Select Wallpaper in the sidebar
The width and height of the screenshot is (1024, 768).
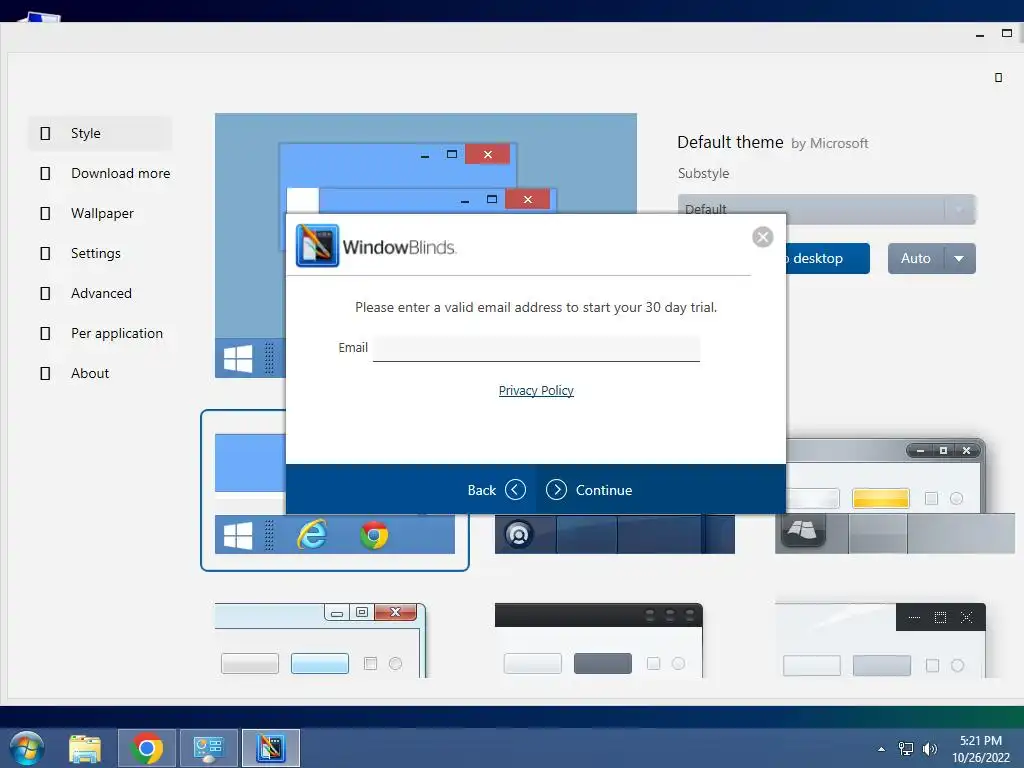[100, 213]
